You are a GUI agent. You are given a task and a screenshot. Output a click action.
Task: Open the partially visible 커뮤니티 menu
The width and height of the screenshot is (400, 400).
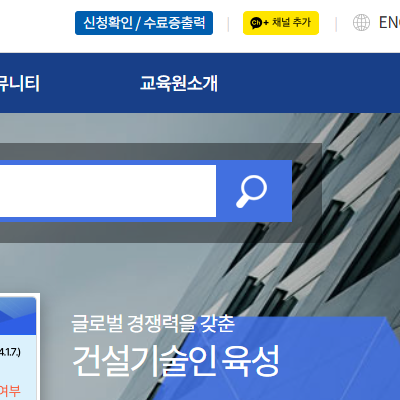point(19,83)
